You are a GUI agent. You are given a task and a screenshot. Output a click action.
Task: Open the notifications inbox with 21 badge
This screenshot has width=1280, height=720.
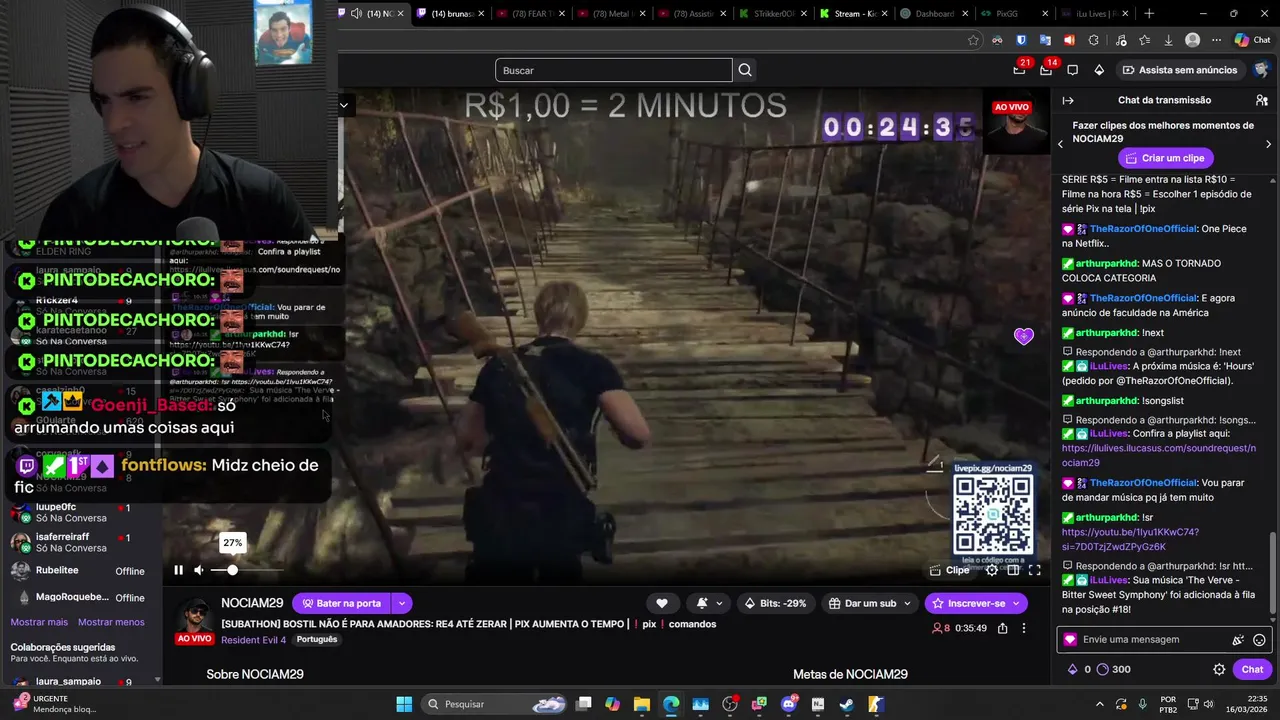[1019, 70]
